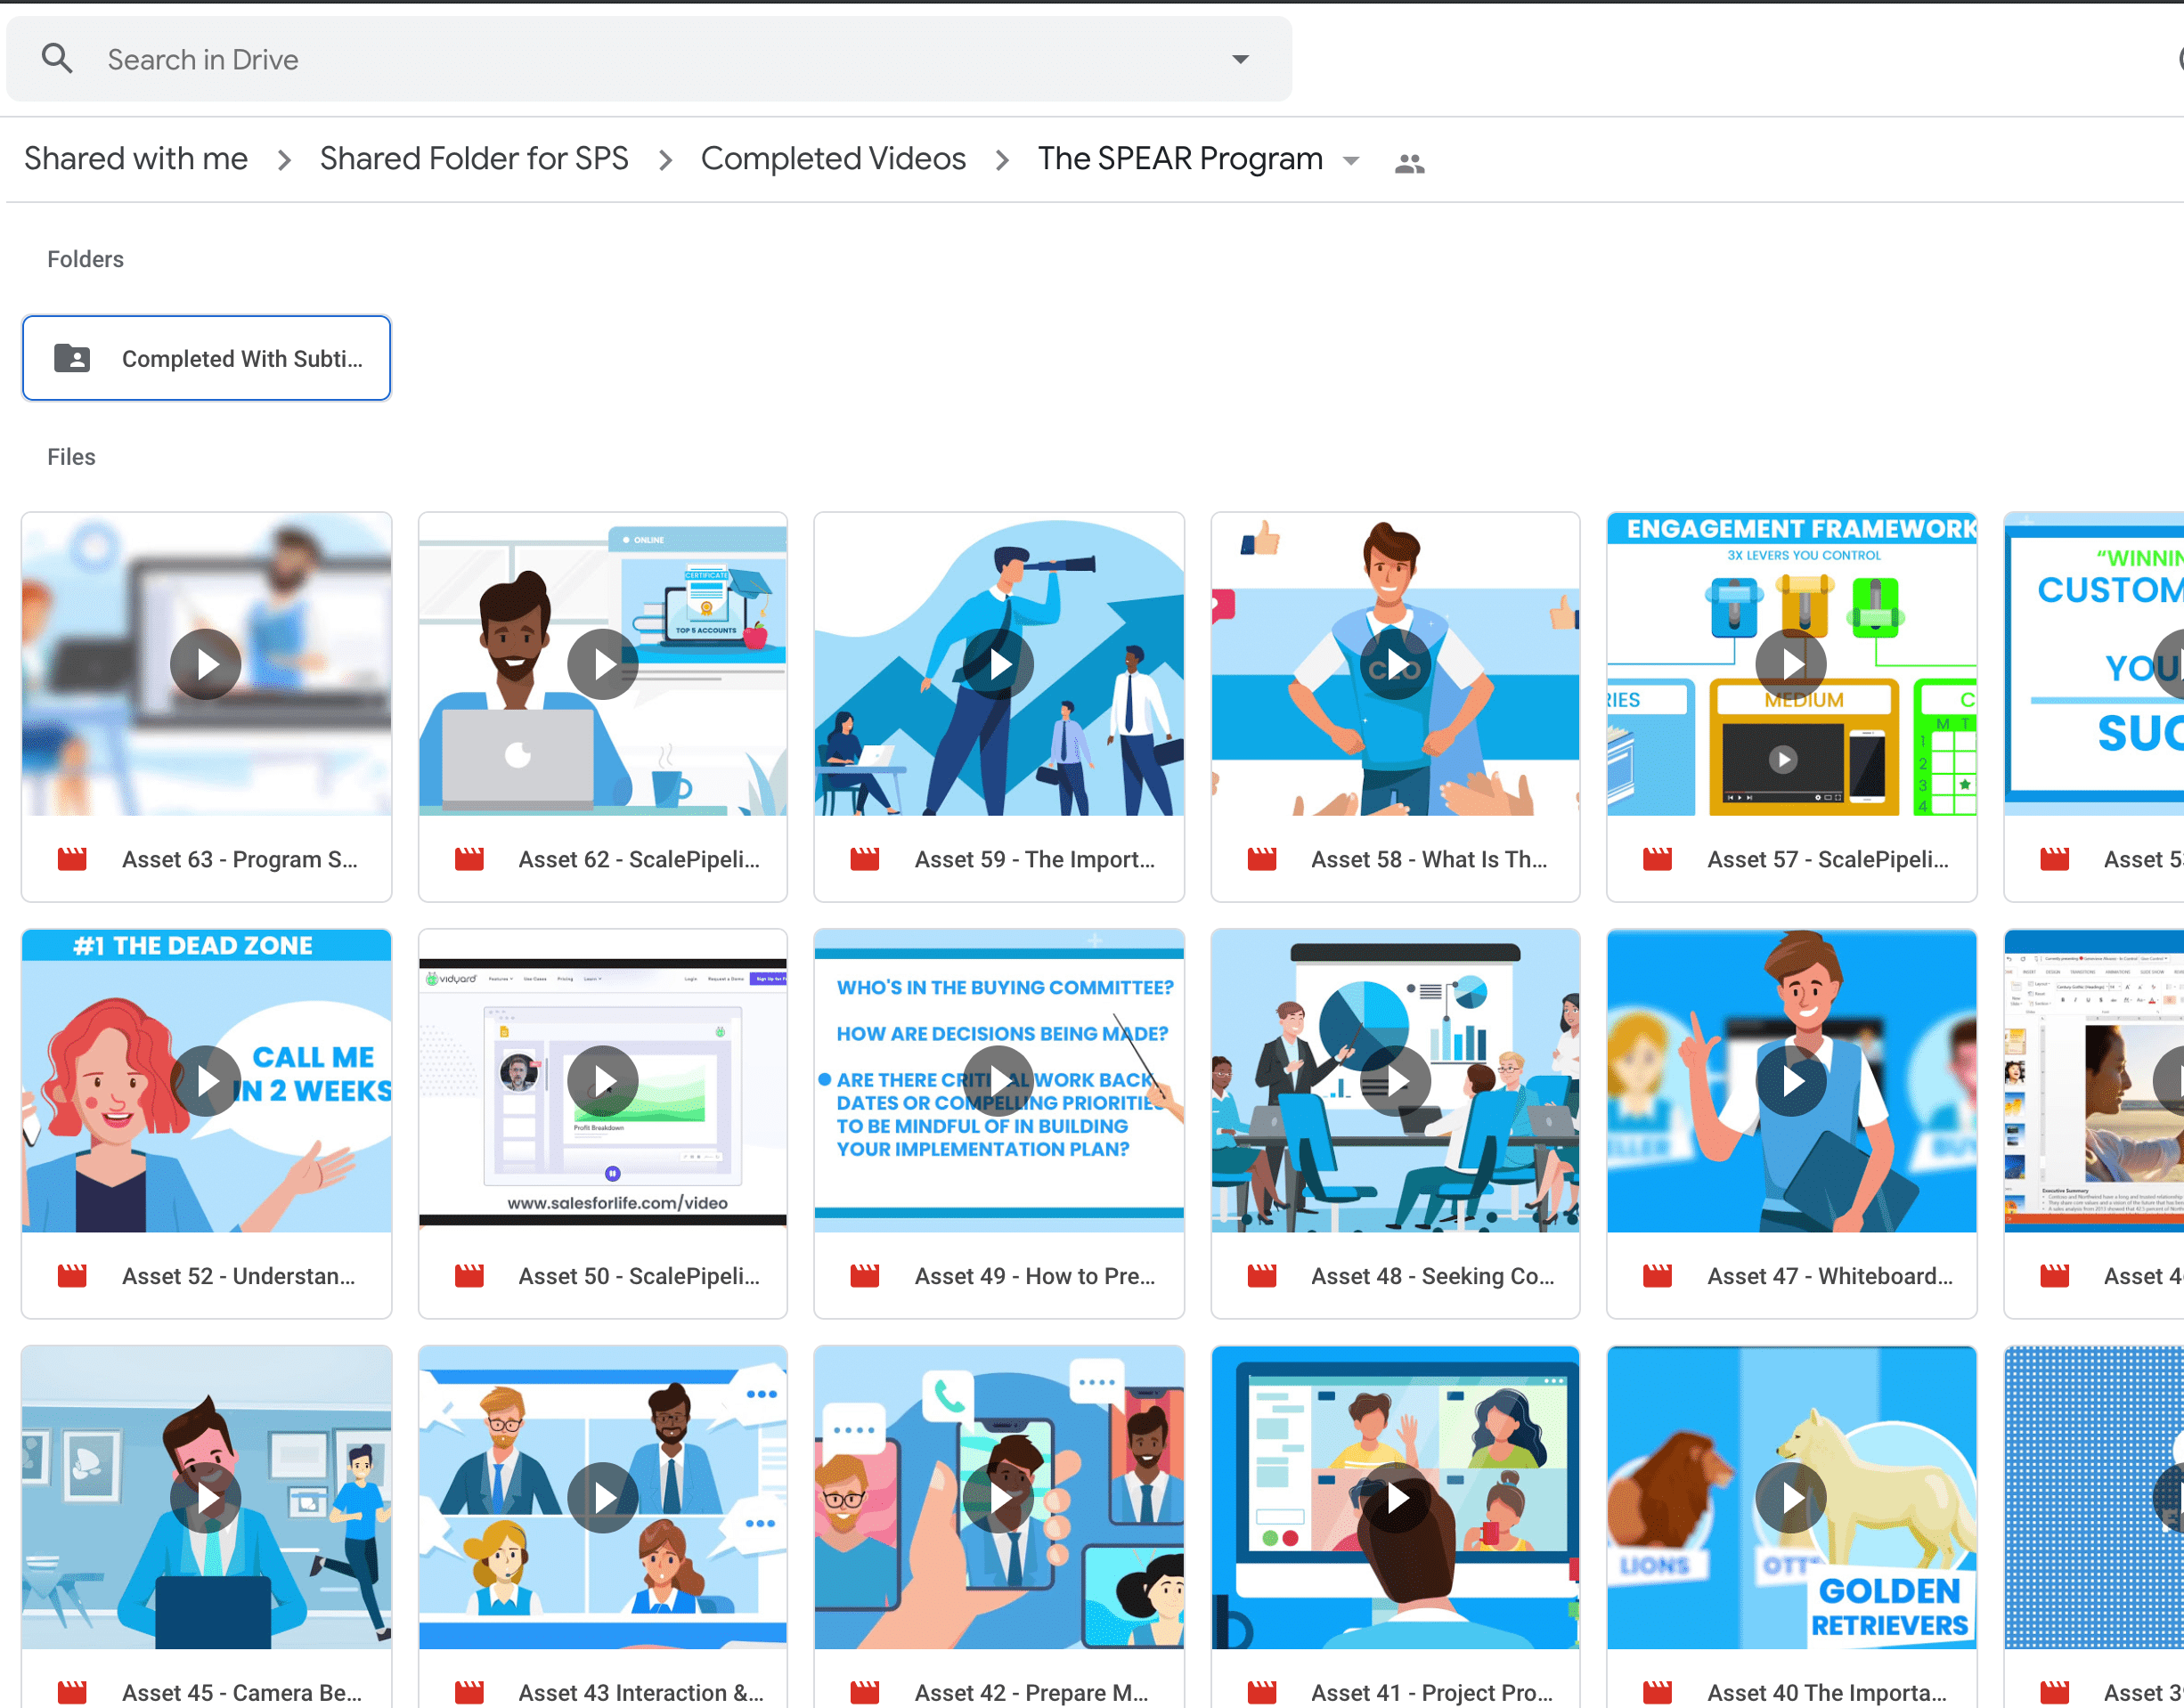This screenshot has height=1708, width=2184.
Task: Open Completed With Subti... folder
Action: (x=241, y=358)
